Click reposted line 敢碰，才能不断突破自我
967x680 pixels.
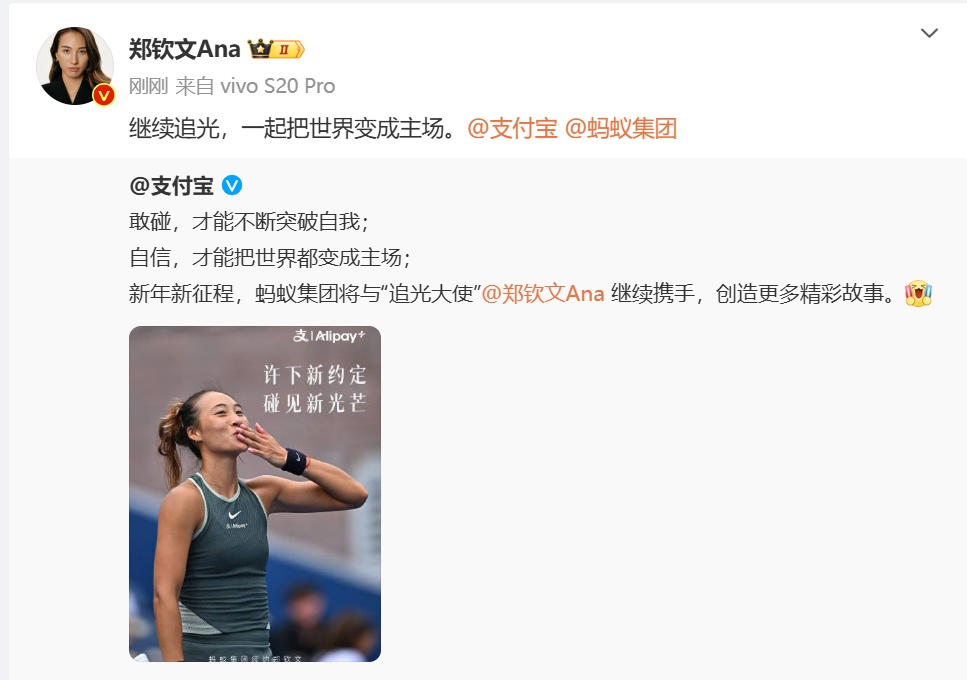249,221
